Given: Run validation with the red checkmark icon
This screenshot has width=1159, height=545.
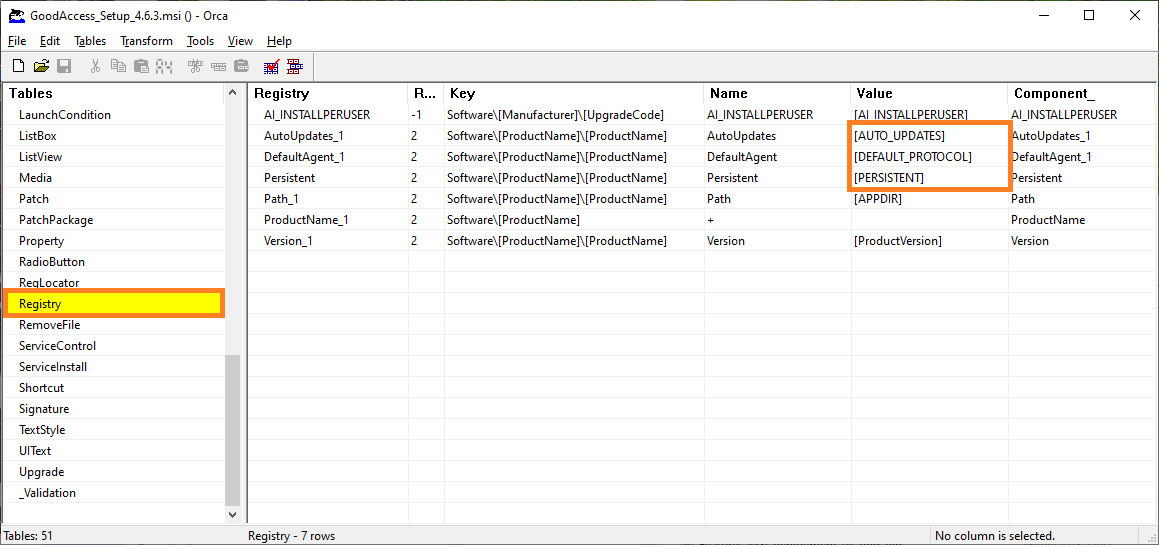Looking at the screenshot, I should tap(271, 67).
